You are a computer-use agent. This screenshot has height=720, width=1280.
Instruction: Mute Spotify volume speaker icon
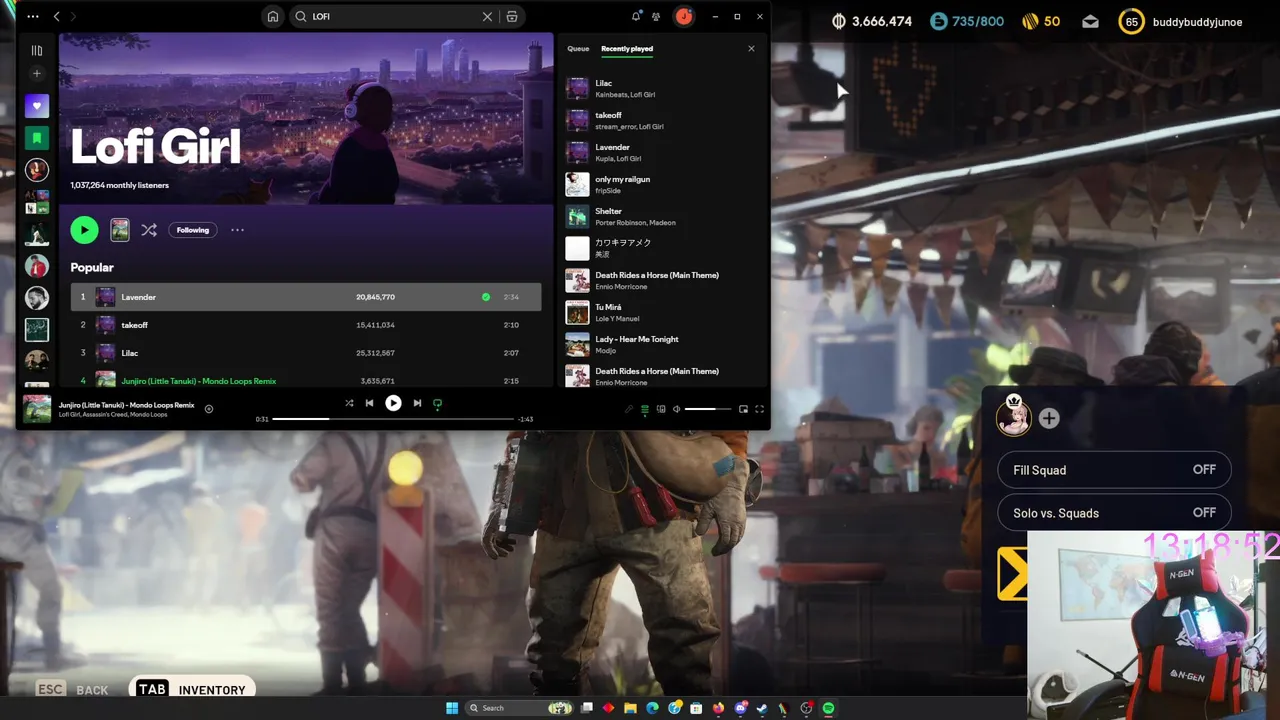pyautogui.click(x=677, y=409)
